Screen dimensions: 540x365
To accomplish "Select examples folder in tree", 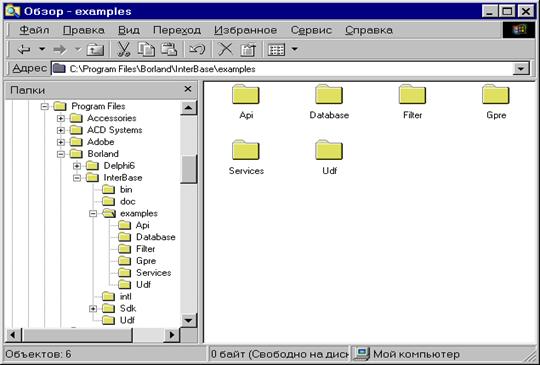I will (139, 213).
